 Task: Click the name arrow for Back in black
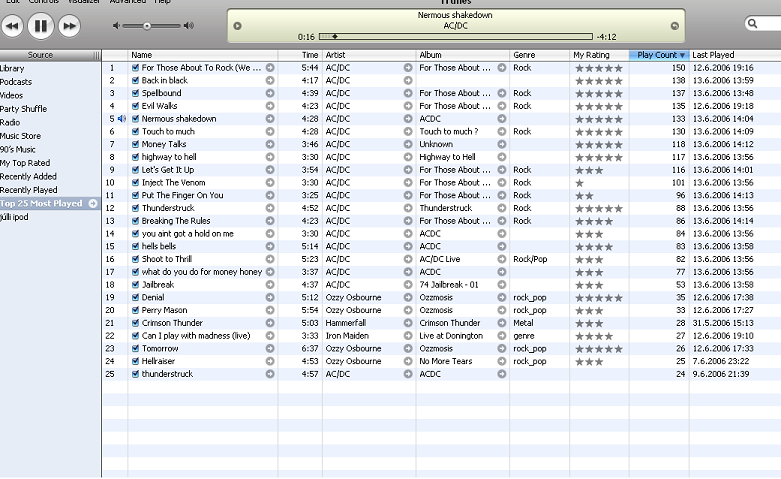[270, 80]
